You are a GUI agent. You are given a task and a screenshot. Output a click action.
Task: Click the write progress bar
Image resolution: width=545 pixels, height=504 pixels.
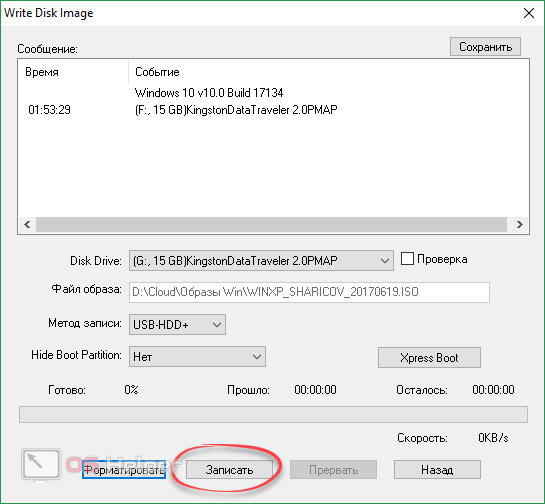point(273,414)
